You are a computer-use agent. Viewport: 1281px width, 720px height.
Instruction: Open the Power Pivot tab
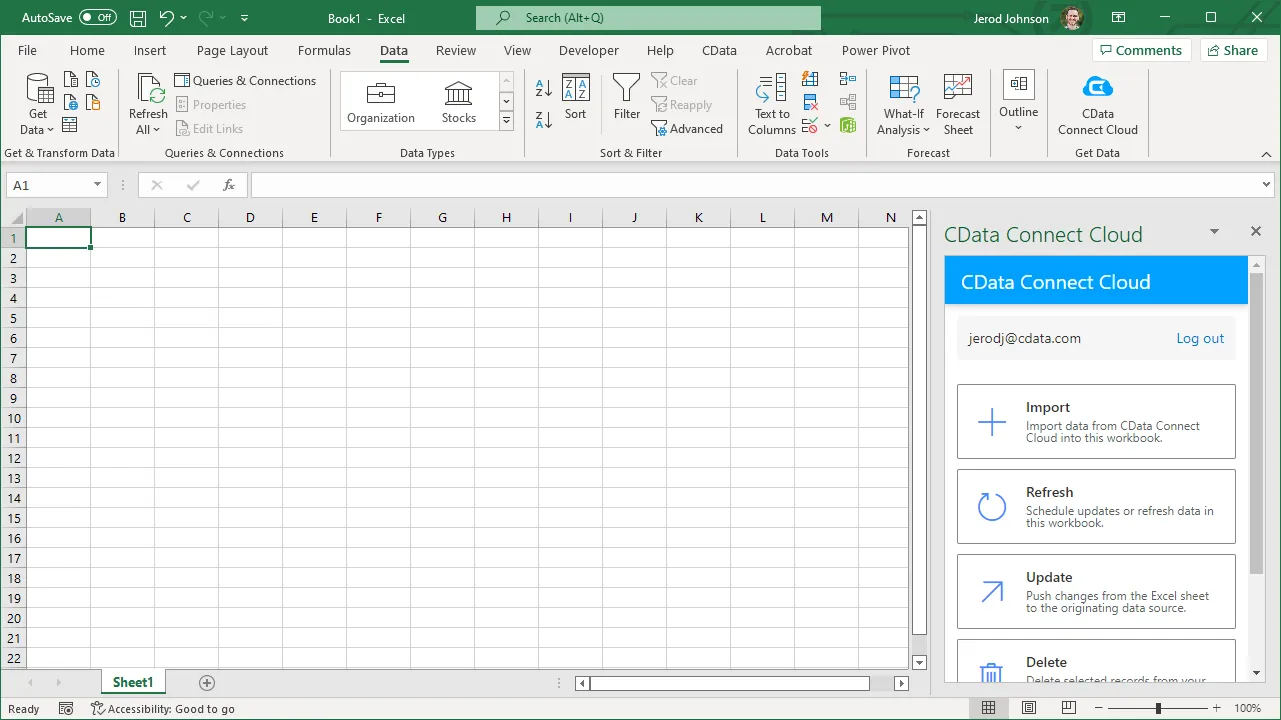click(x=875, y=50)
